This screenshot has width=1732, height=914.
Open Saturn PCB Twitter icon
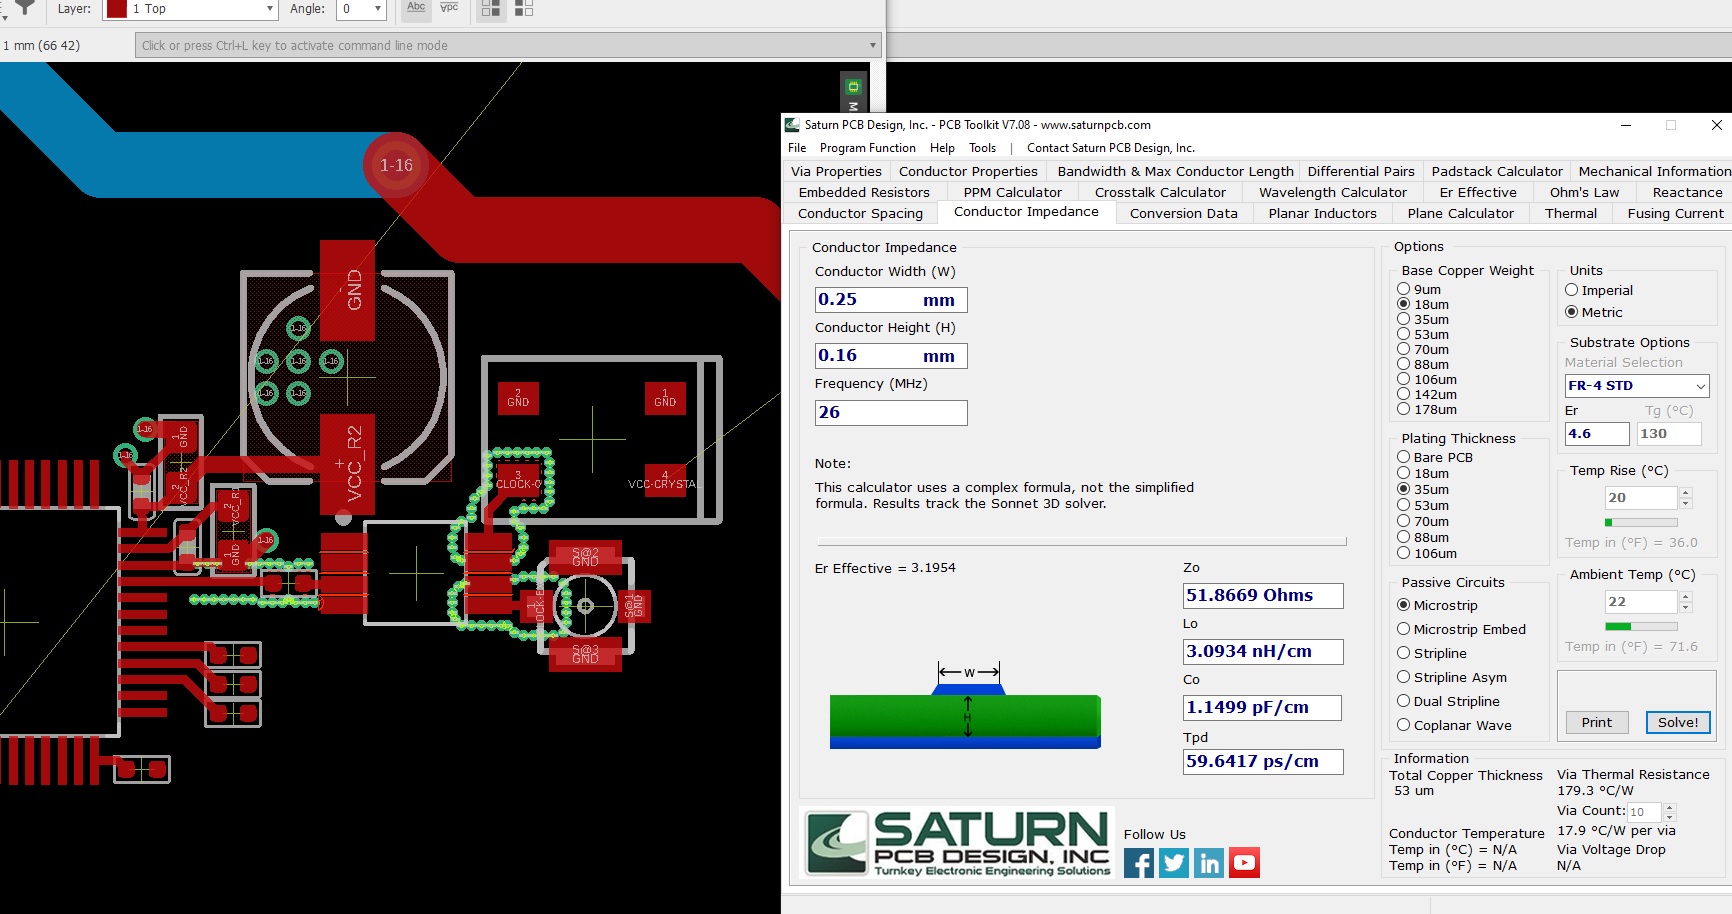[1174, 863]
